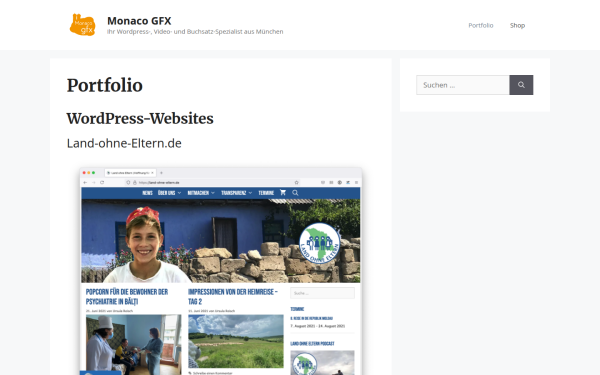This screenshot has width=600, height=375.
Task: Click the search icon in blue navbar
Action: click(295, 193)
